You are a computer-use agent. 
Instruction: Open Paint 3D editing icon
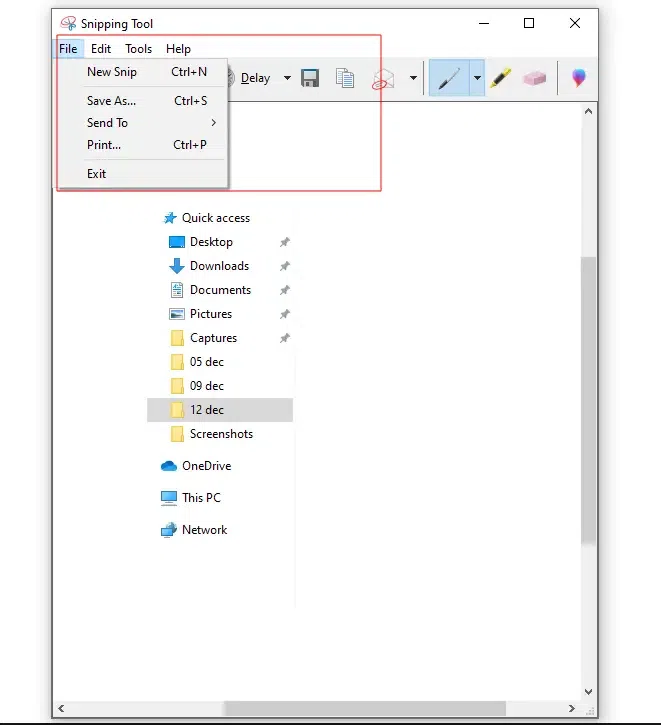pyautogui.click(x=578, y=78)
